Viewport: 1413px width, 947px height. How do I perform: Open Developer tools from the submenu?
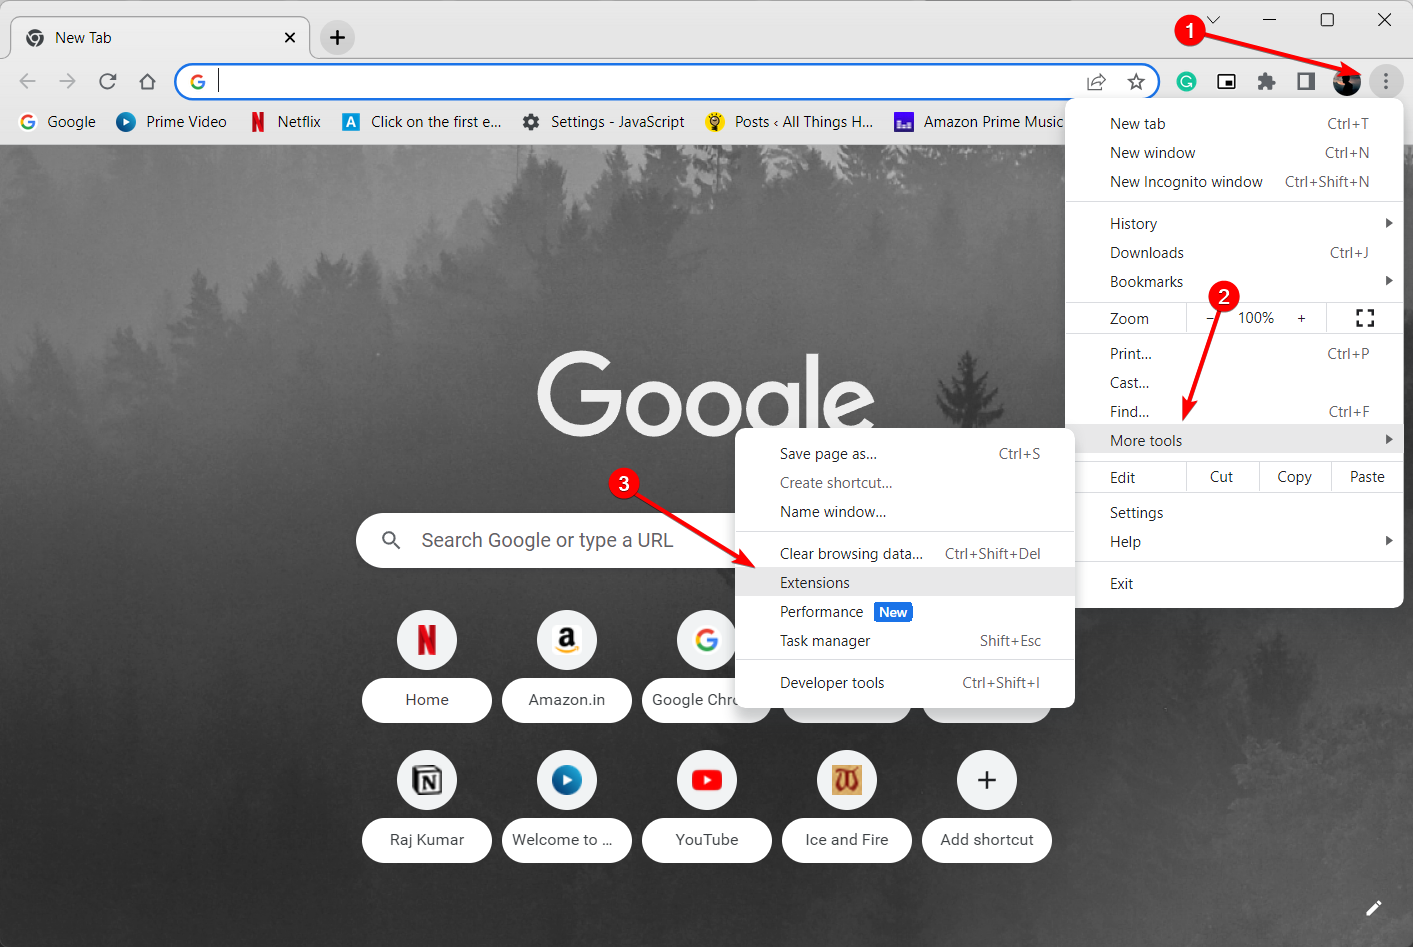(832, 682)
